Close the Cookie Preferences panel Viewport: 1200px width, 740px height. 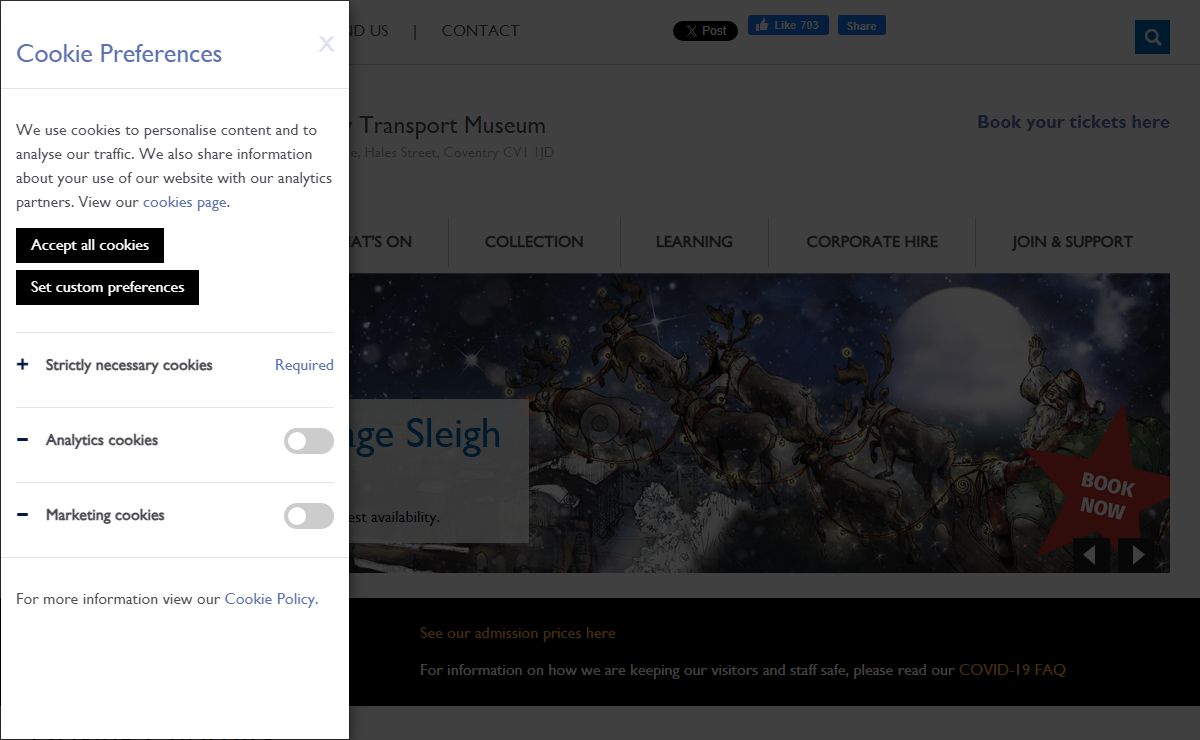pos(326,44)
